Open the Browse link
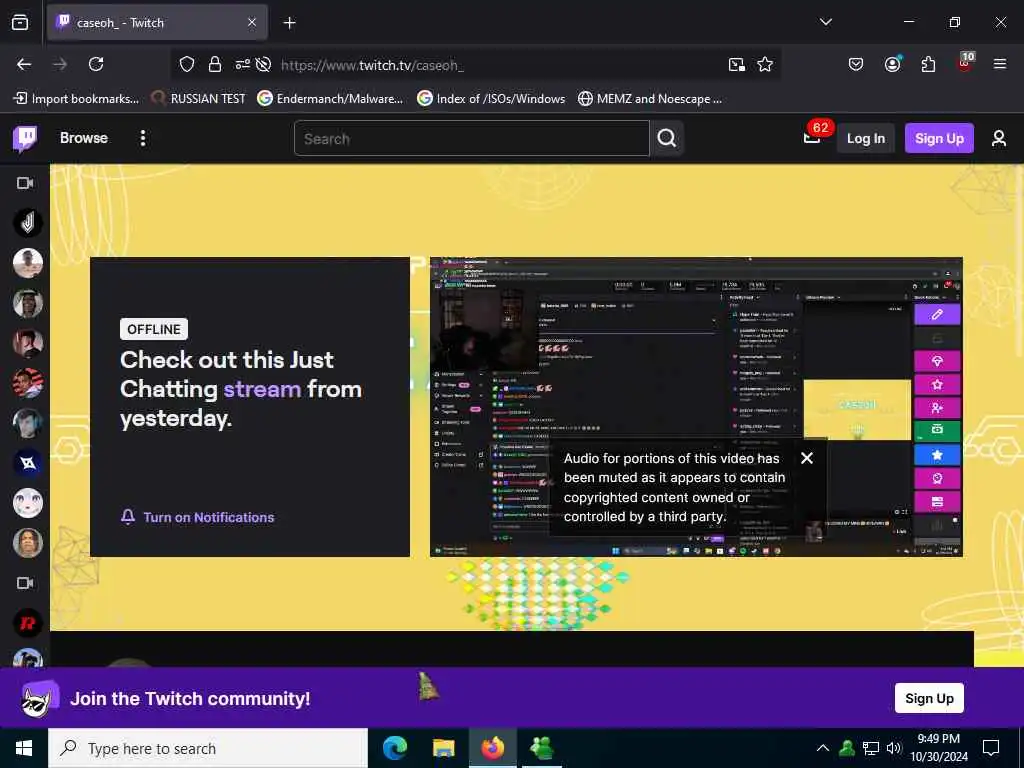The width and height of the screenshot is (1024, 768). 84,138
